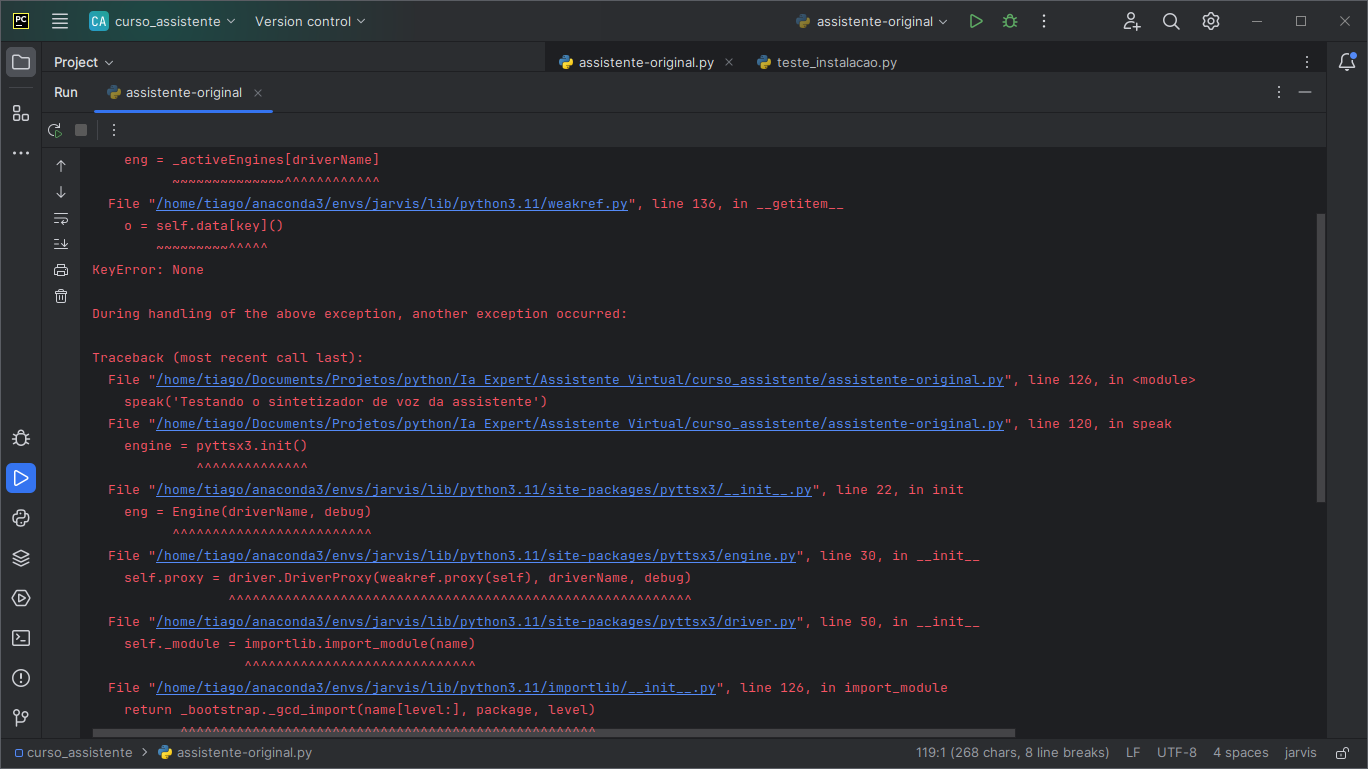Open the Terminal tool window
Screen dimensions: 1368x769
tap(21, 638)
